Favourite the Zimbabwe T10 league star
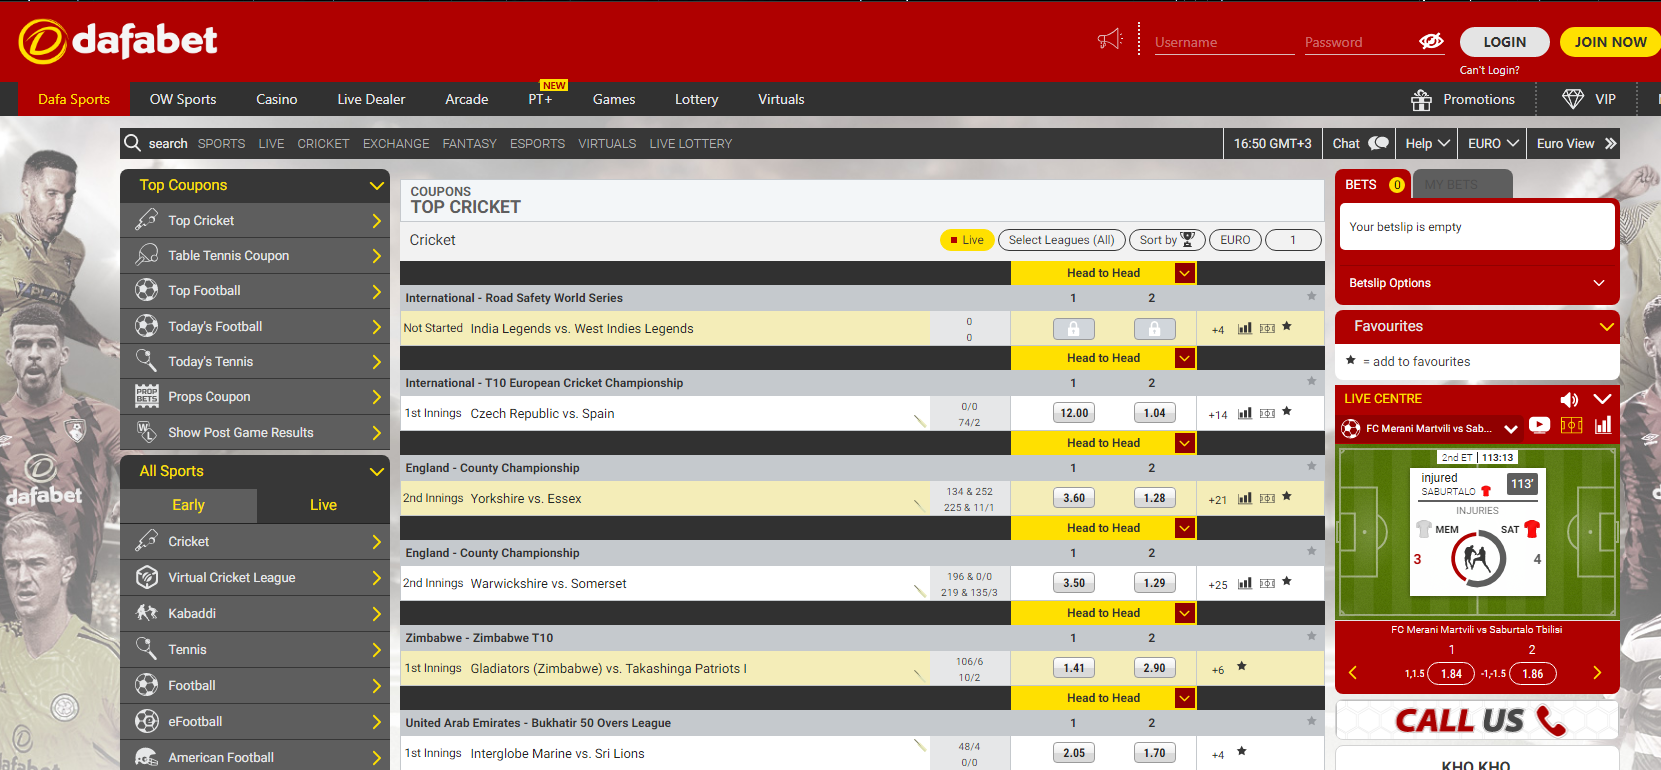 click(x=1312, y=636)
